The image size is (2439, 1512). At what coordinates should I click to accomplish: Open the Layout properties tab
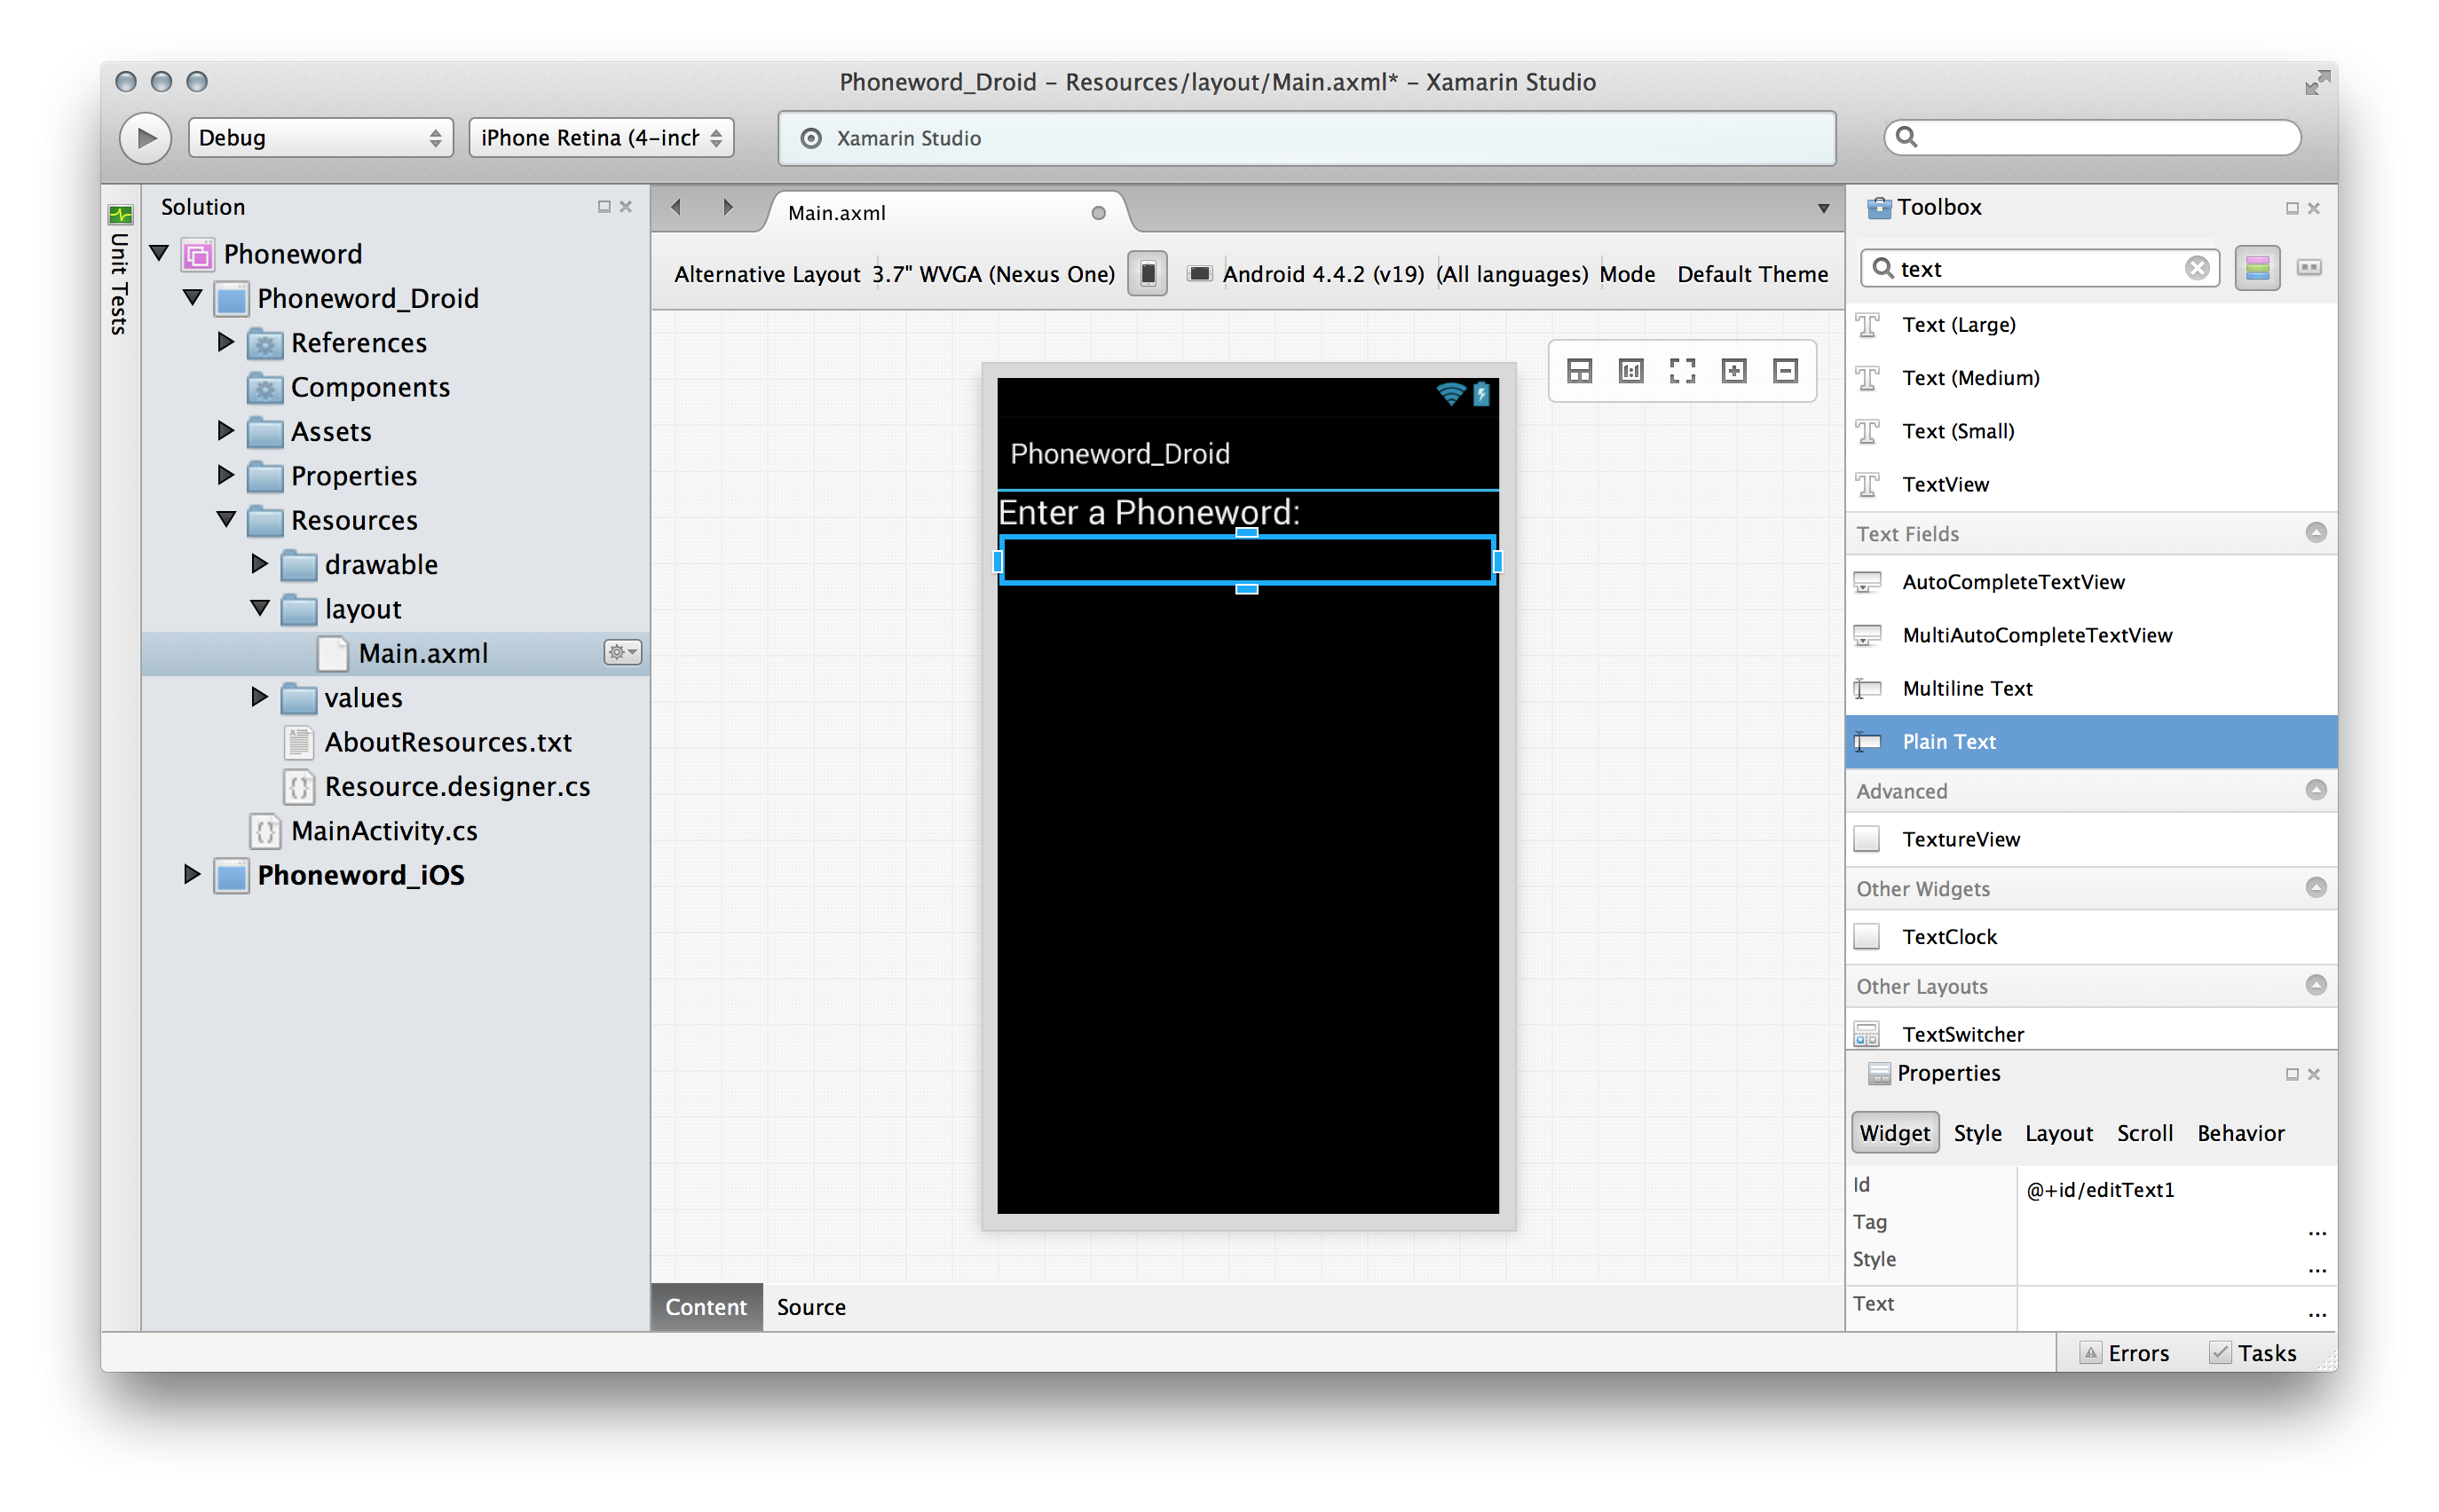(x=2058, y=1133)
